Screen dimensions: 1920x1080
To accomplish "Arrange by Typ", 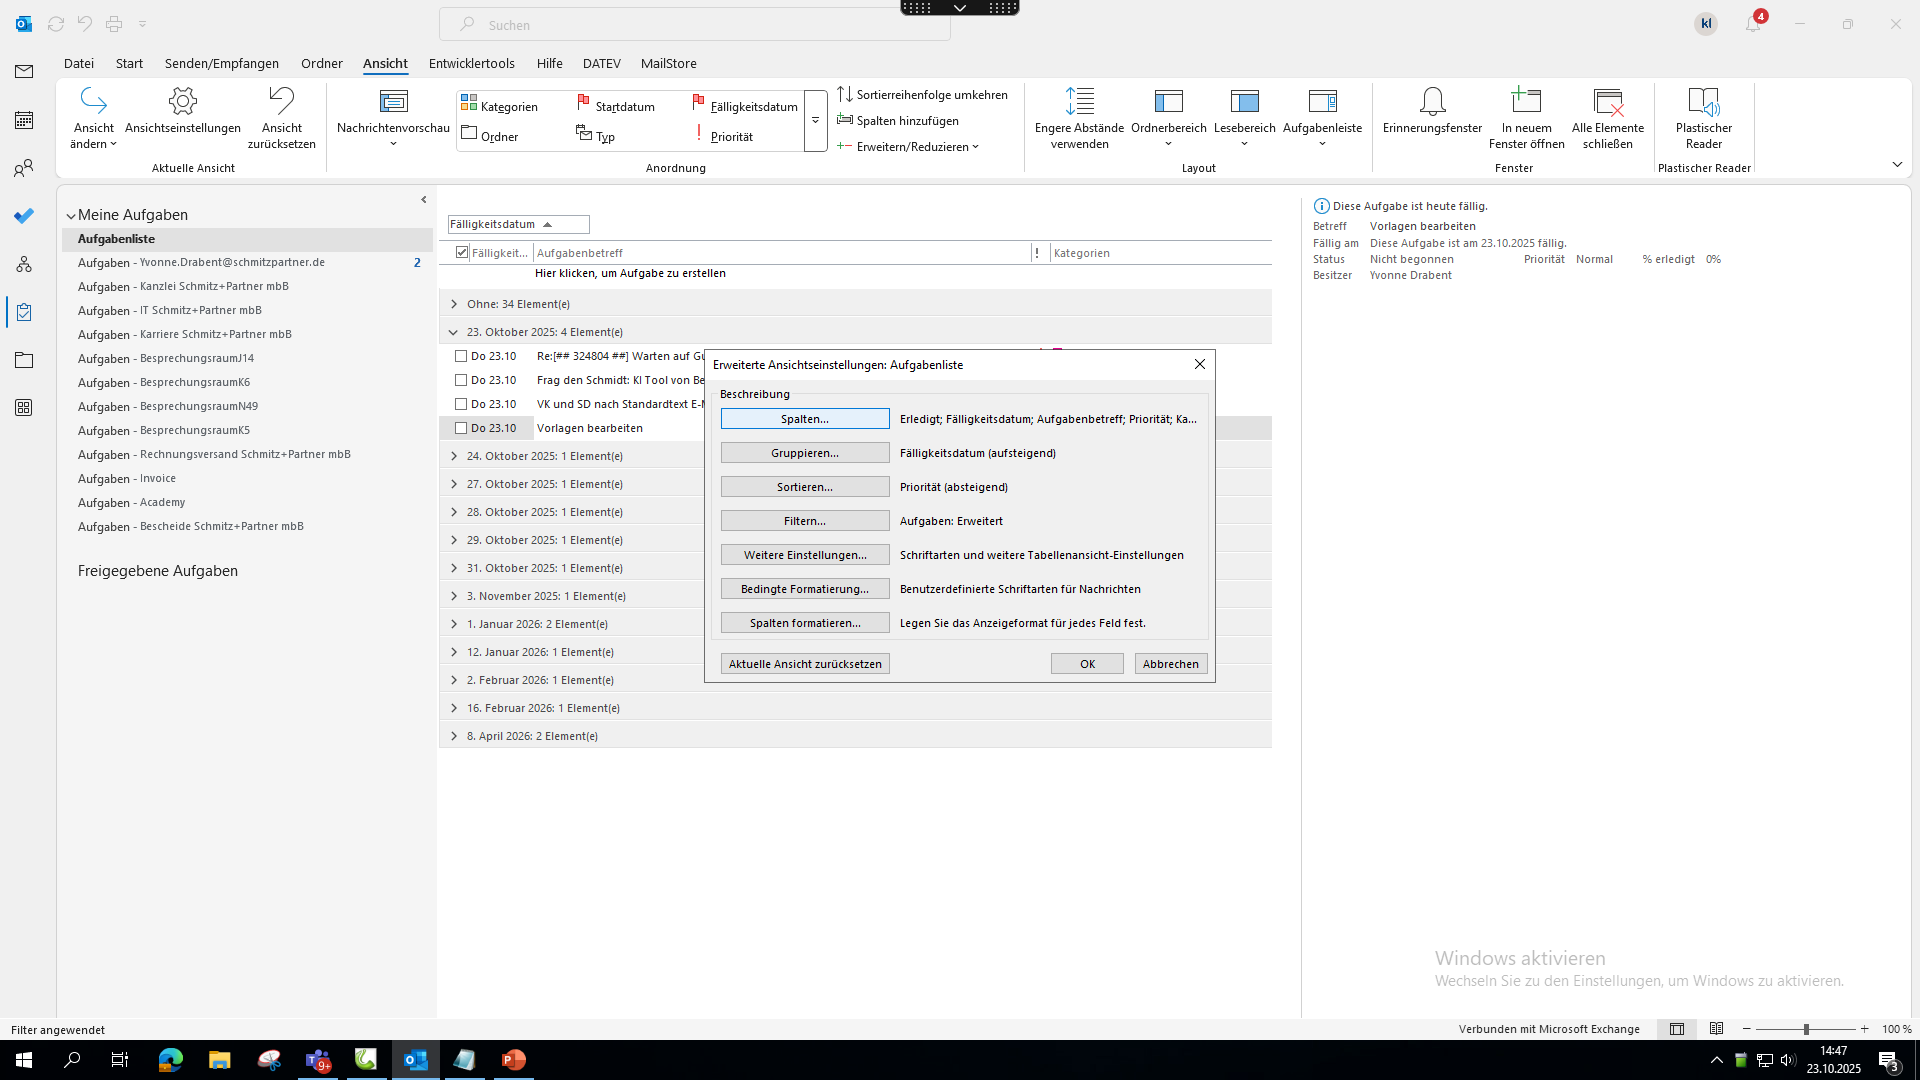I will pyautogui.click(x=596, y=136).
